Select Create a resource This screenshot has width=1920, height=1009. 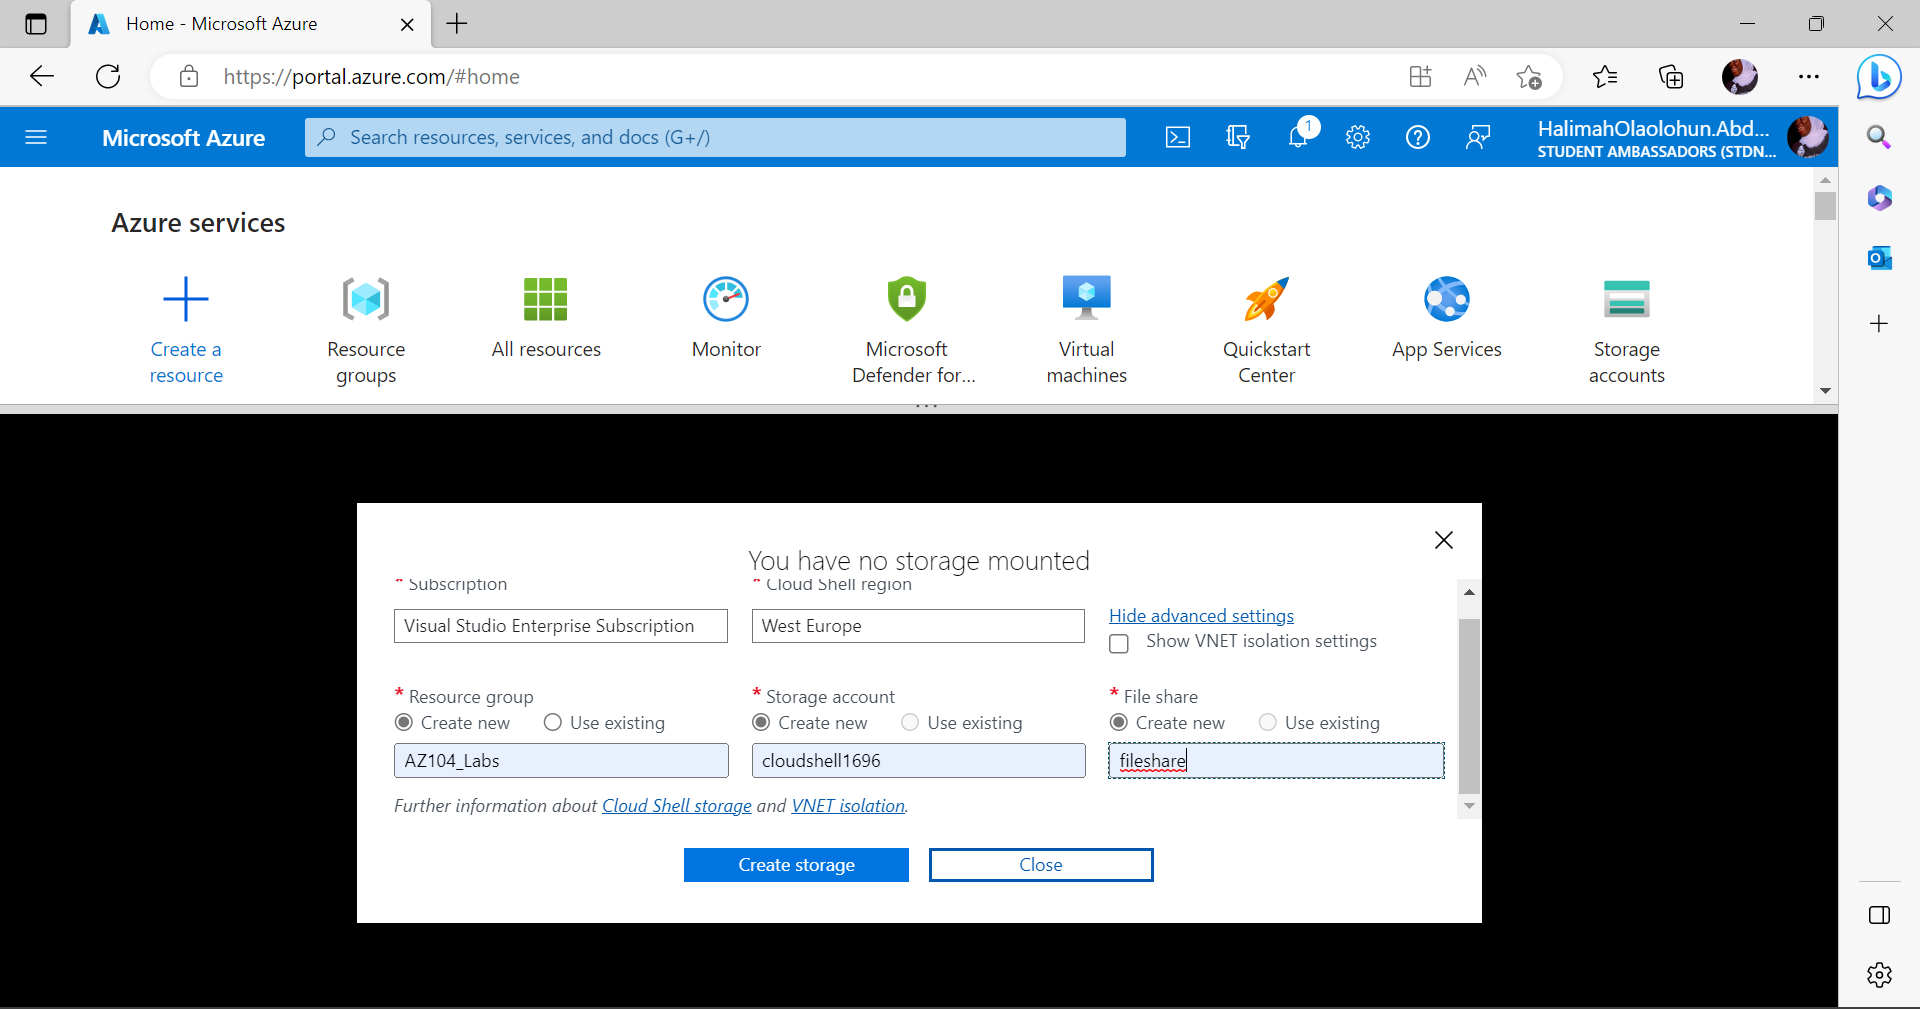pyautogui.click(x=185, y=330)
